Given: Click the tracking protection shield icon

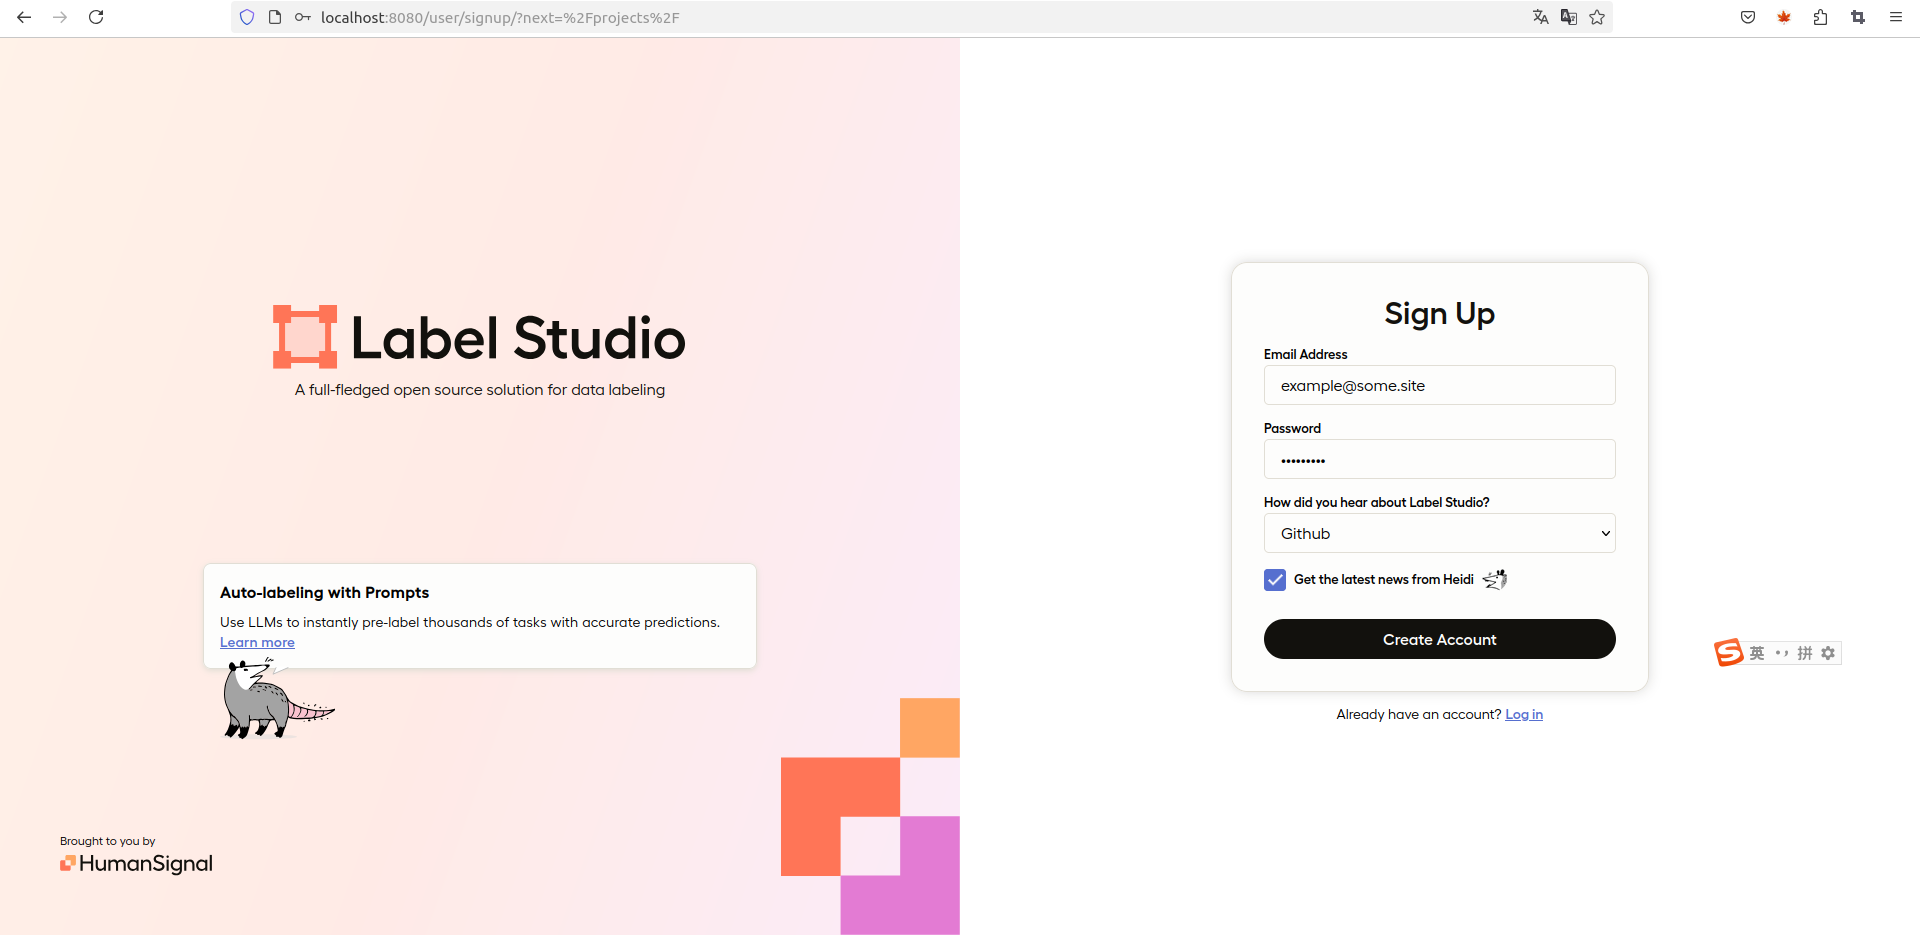Looking at the screenshot, I should (x=247, y=17).
